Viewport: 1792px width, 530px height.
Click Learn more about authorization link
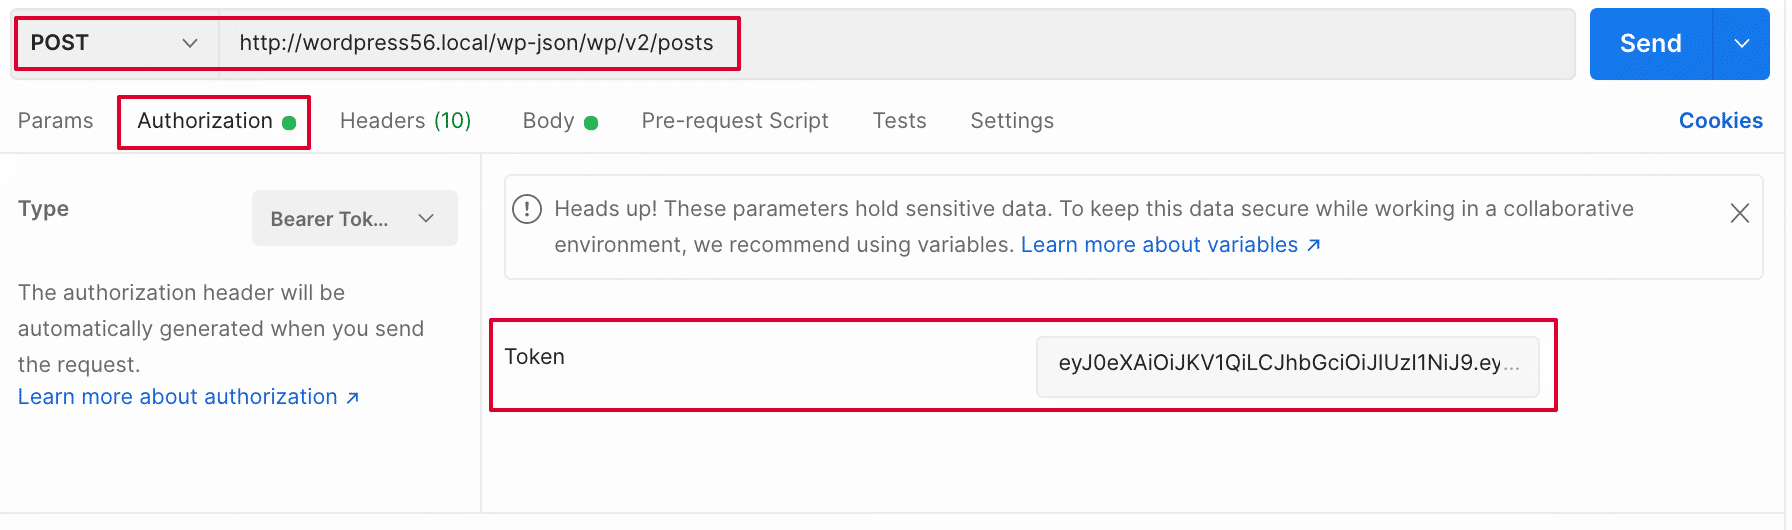click(x=178, y=397)
